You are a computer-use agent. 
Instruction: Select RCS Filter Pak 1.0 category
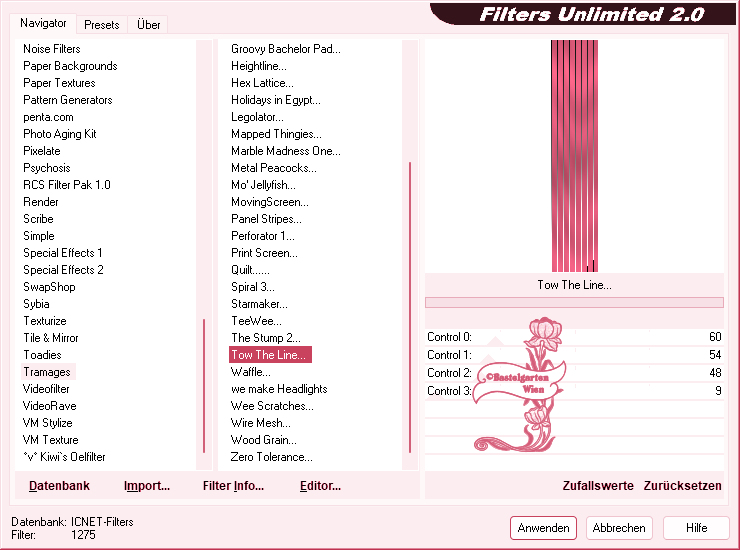click(67, 185)
